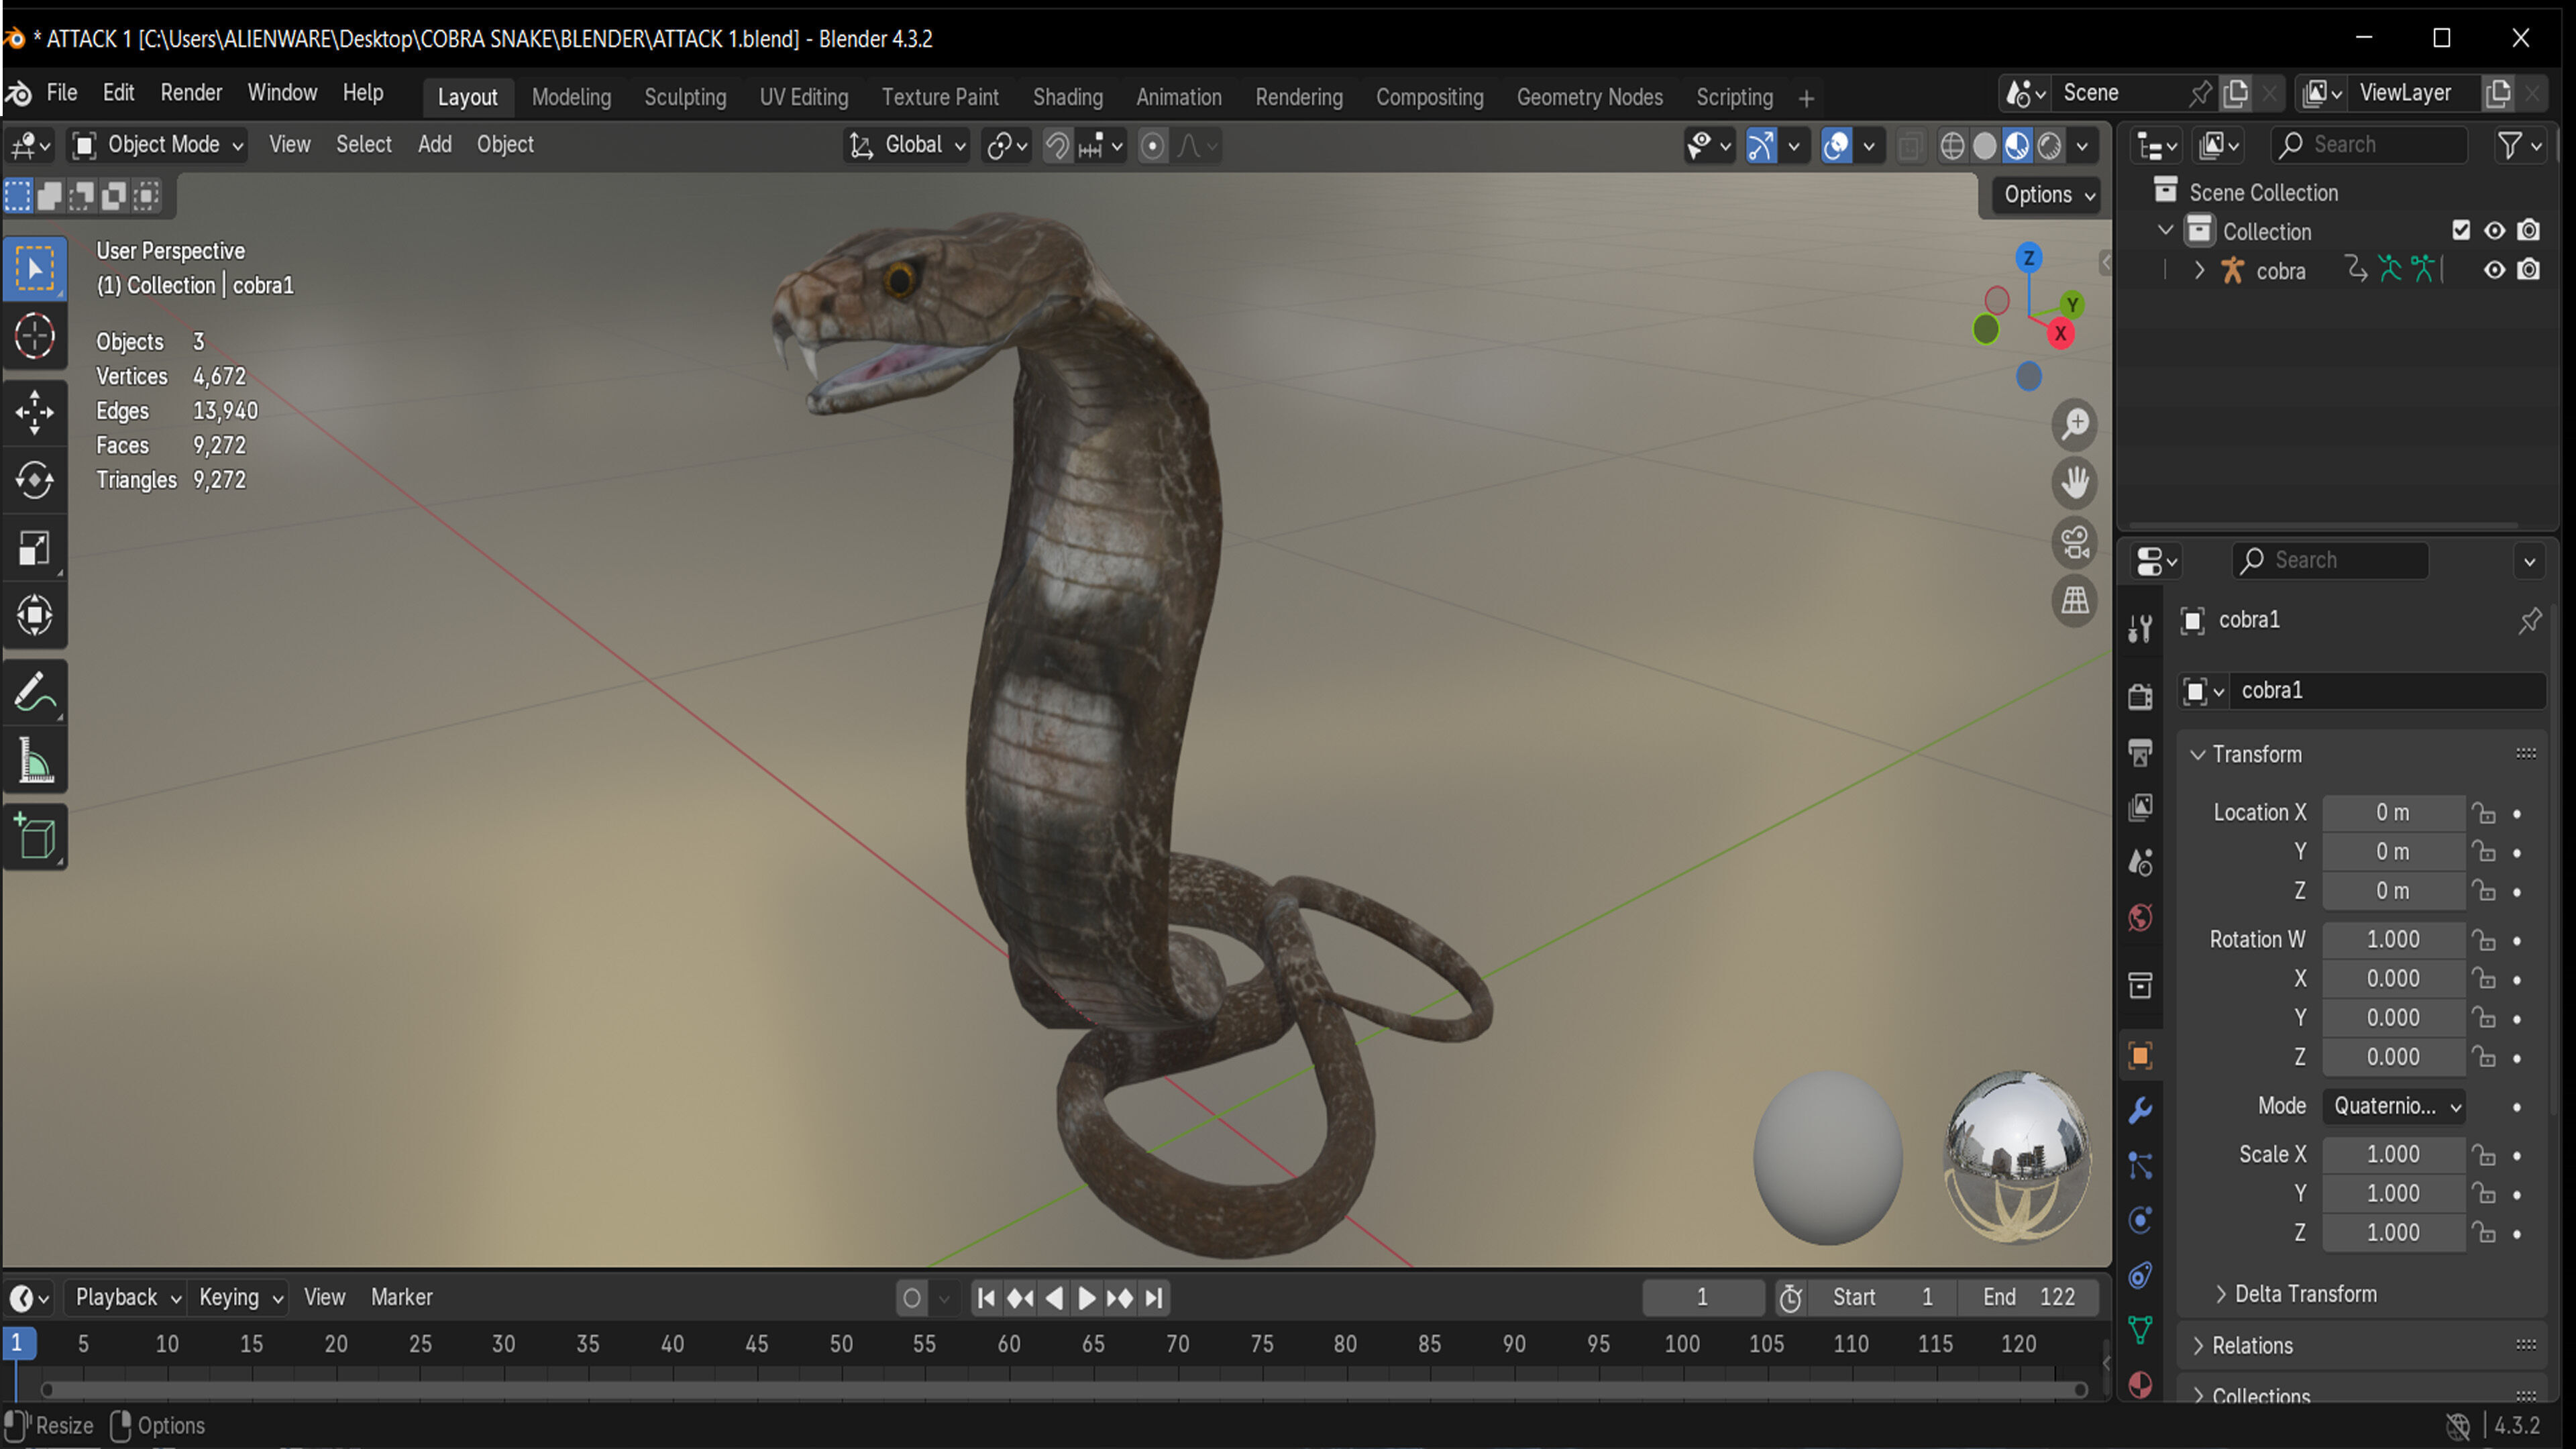Select the Annotate tool
Image resolution: width=2576 pixels, height=1449 pixels.
click(34, 692)
